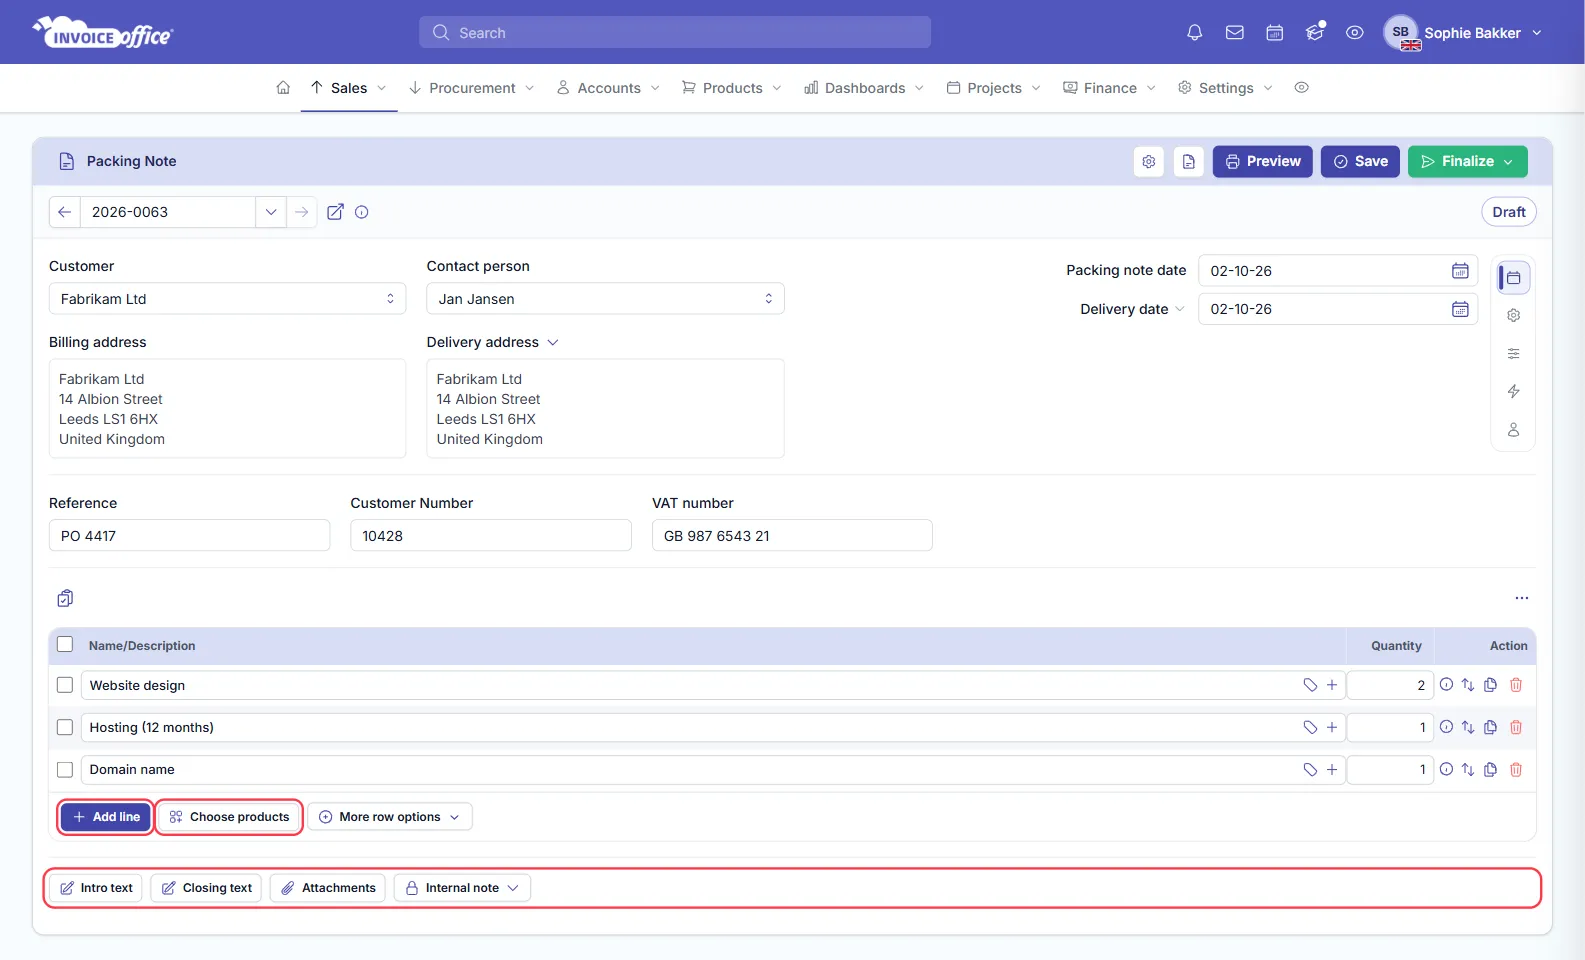Click the Preview button

[1263, 161]
